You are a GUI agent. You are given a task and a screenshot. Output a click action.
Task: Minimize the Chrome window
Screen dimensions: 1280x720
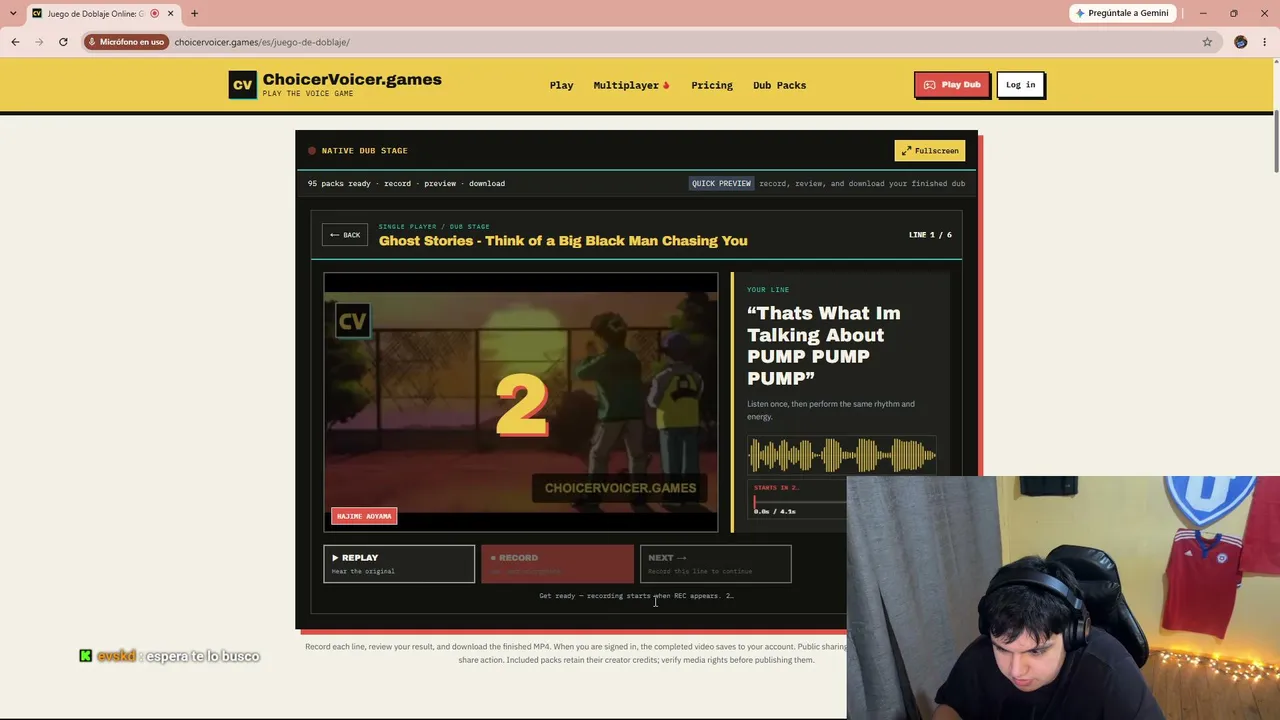[x=1203, y=13]
